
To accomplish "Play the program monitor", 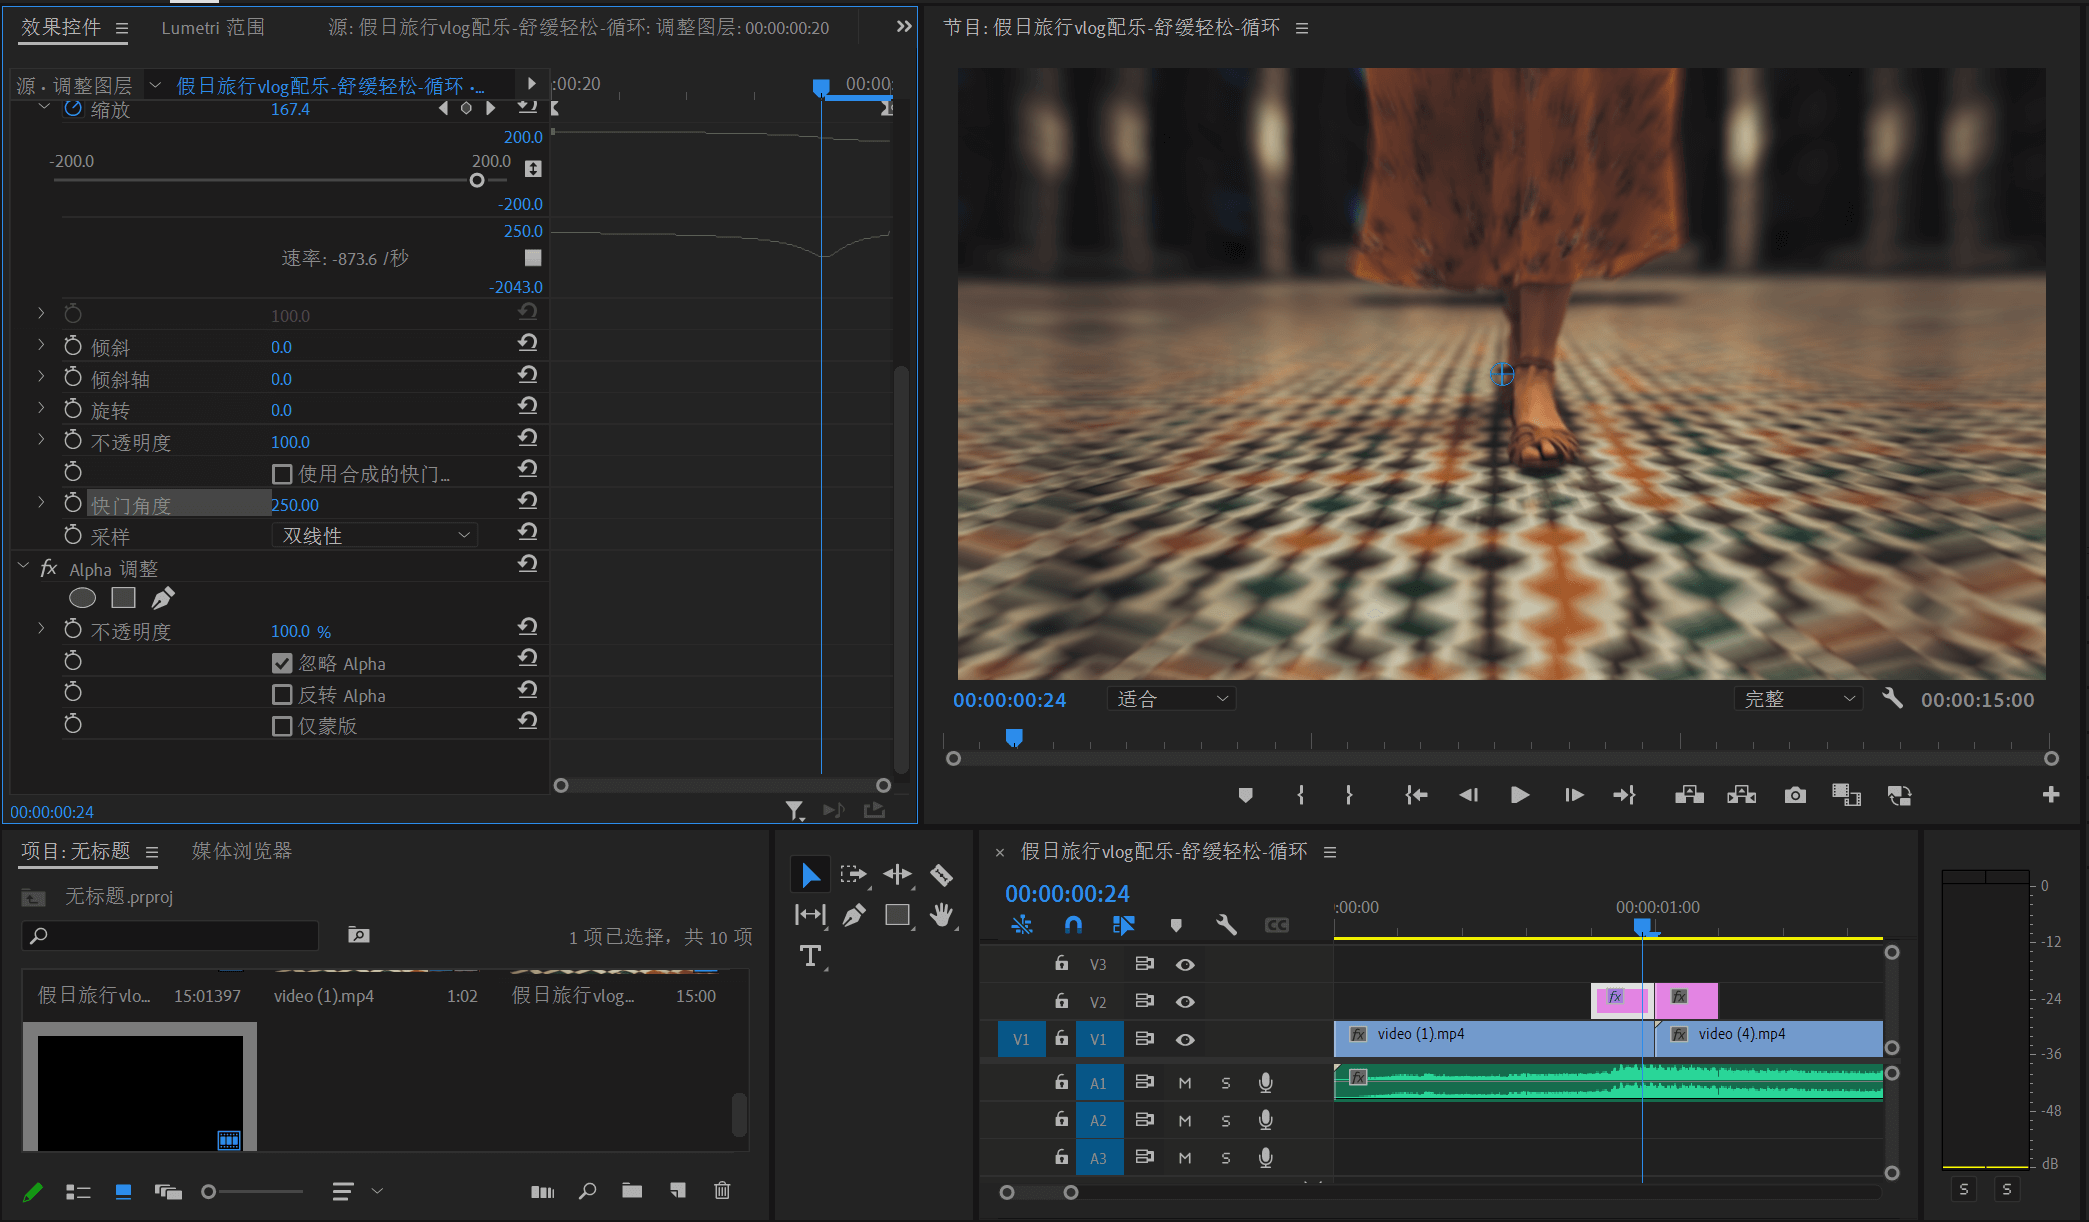I will (1520, 795).
